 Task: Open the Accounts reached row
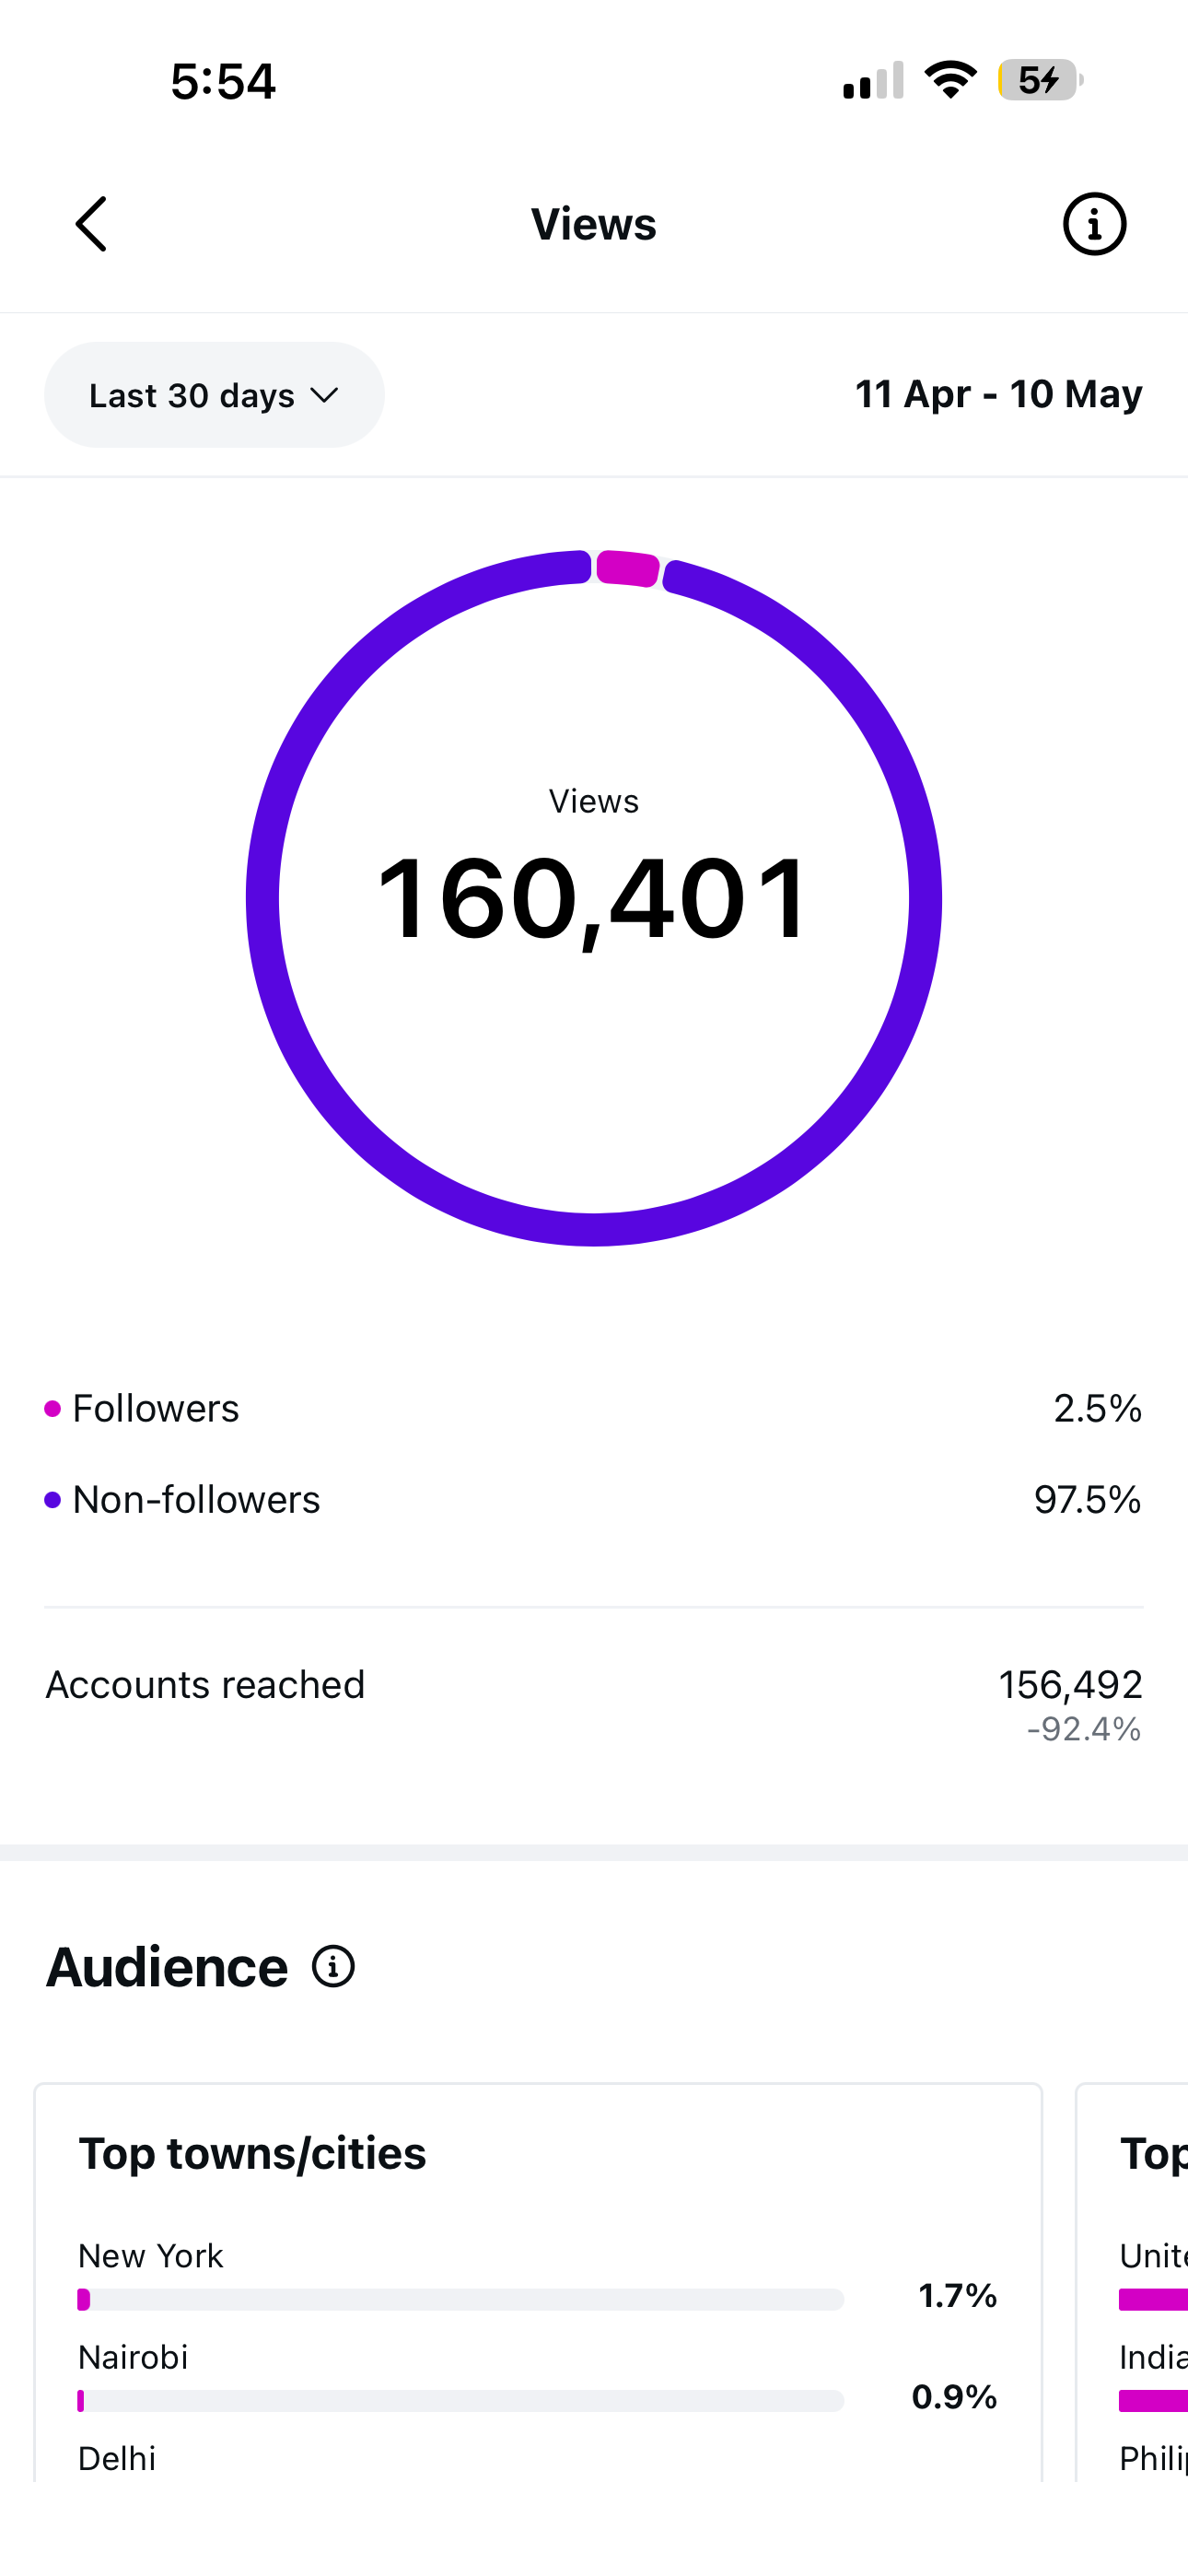pyautogui.click(x=594, y=1704)
